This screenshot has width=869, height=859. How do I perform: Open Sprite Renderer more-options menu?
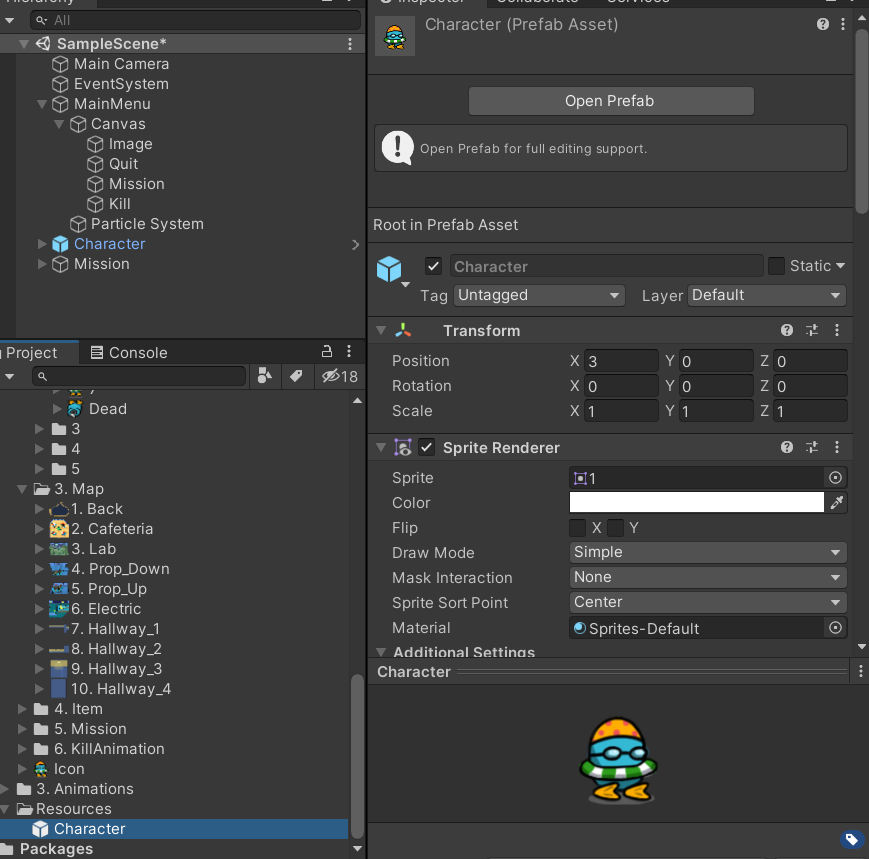point(837,447)
